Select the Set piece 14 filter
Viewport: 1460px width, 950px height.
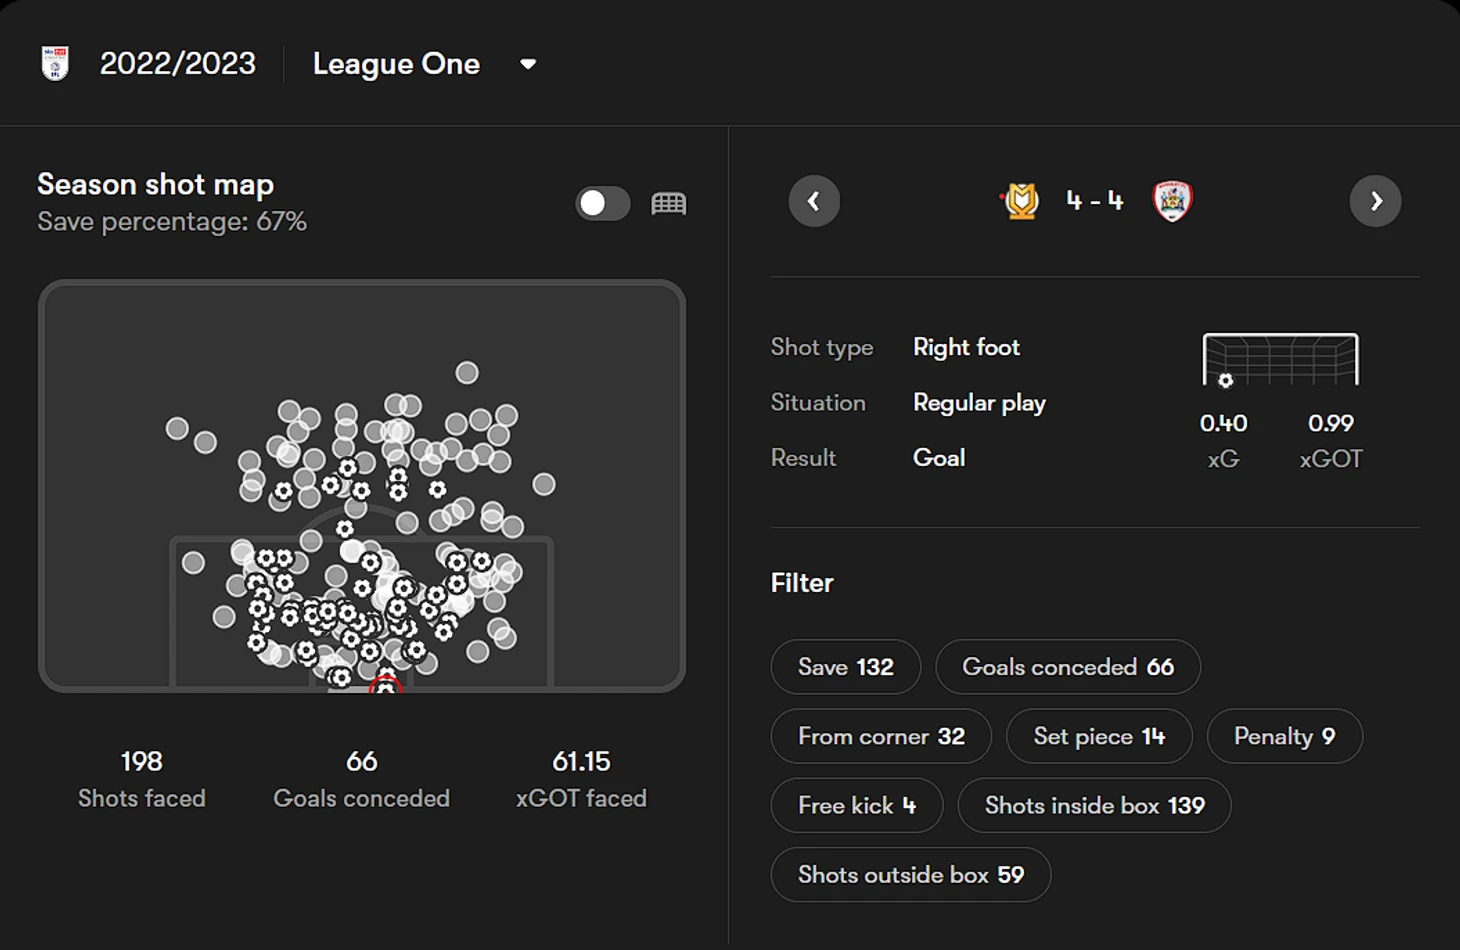click(1098, 737)
